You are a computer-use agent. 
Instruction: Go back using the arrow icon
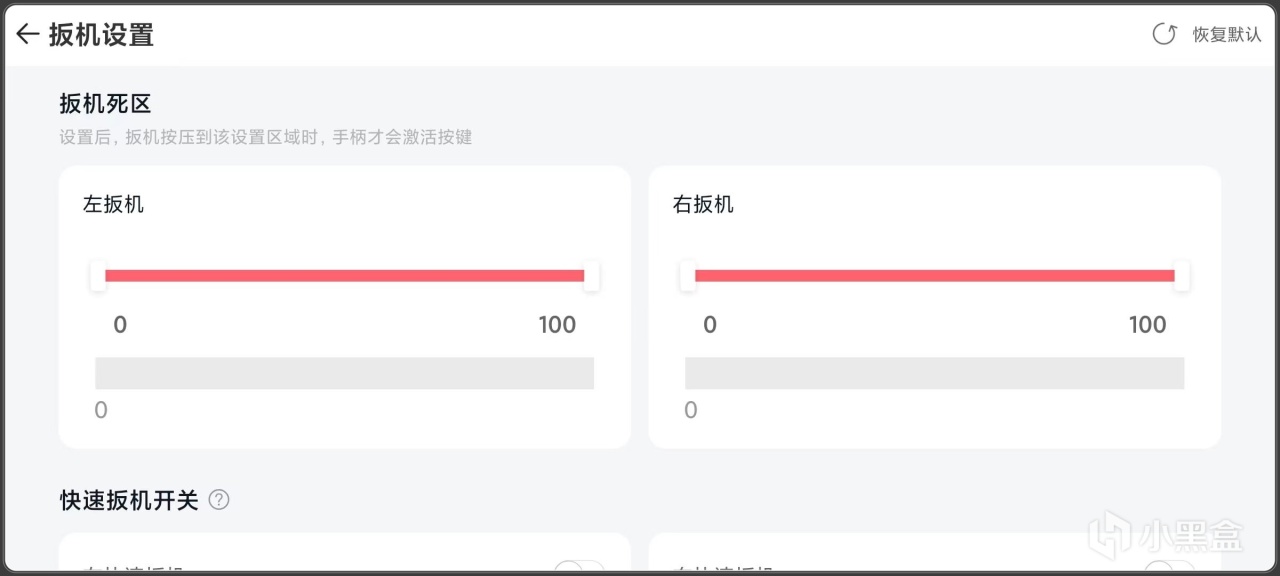pos(28,35)
